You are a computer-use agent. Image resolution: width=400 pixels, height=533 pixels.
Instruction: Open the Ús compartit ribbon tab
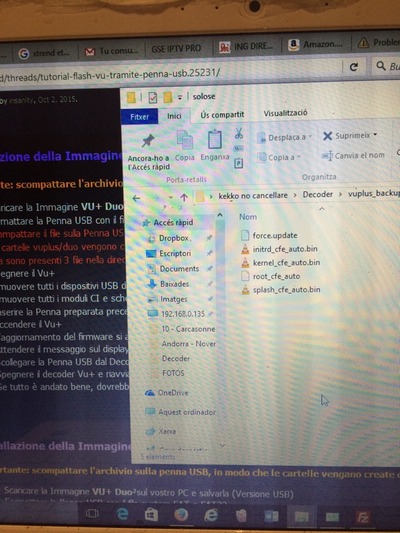222,115
